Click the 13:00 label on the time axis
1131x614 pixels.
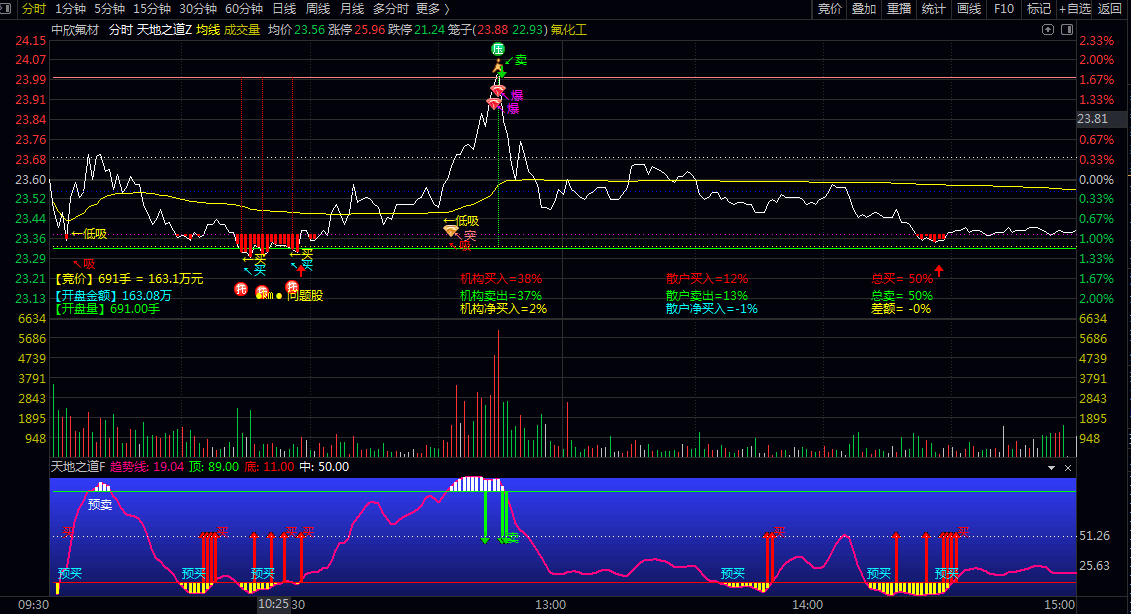click(550, 605)
